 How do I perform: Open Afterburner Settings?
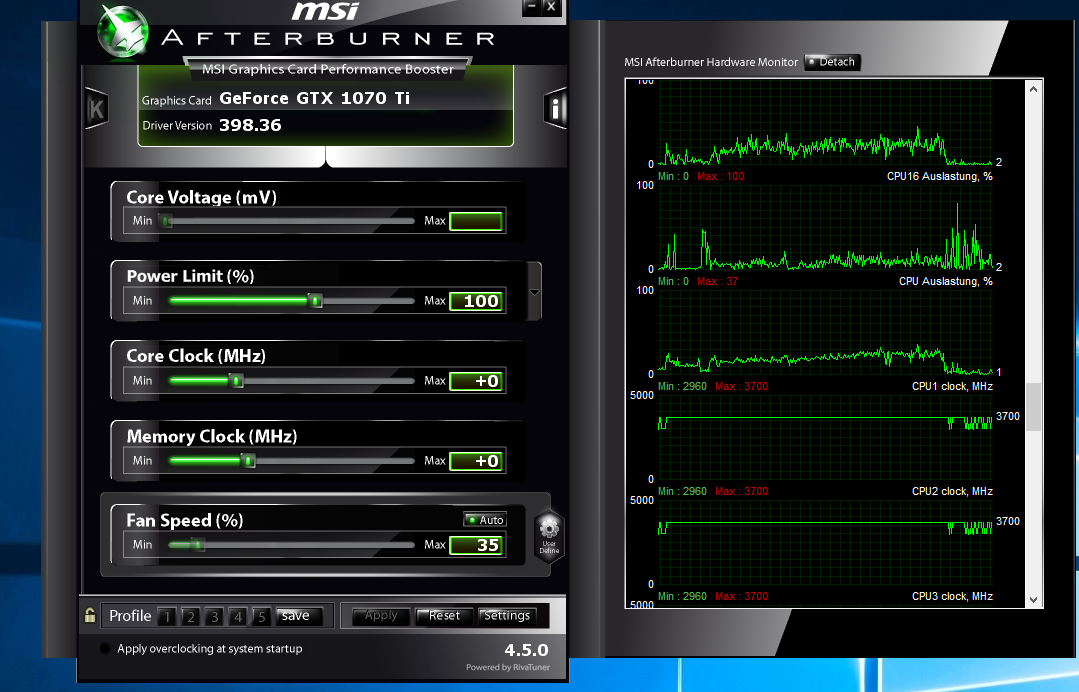click(x=507, y=616)
